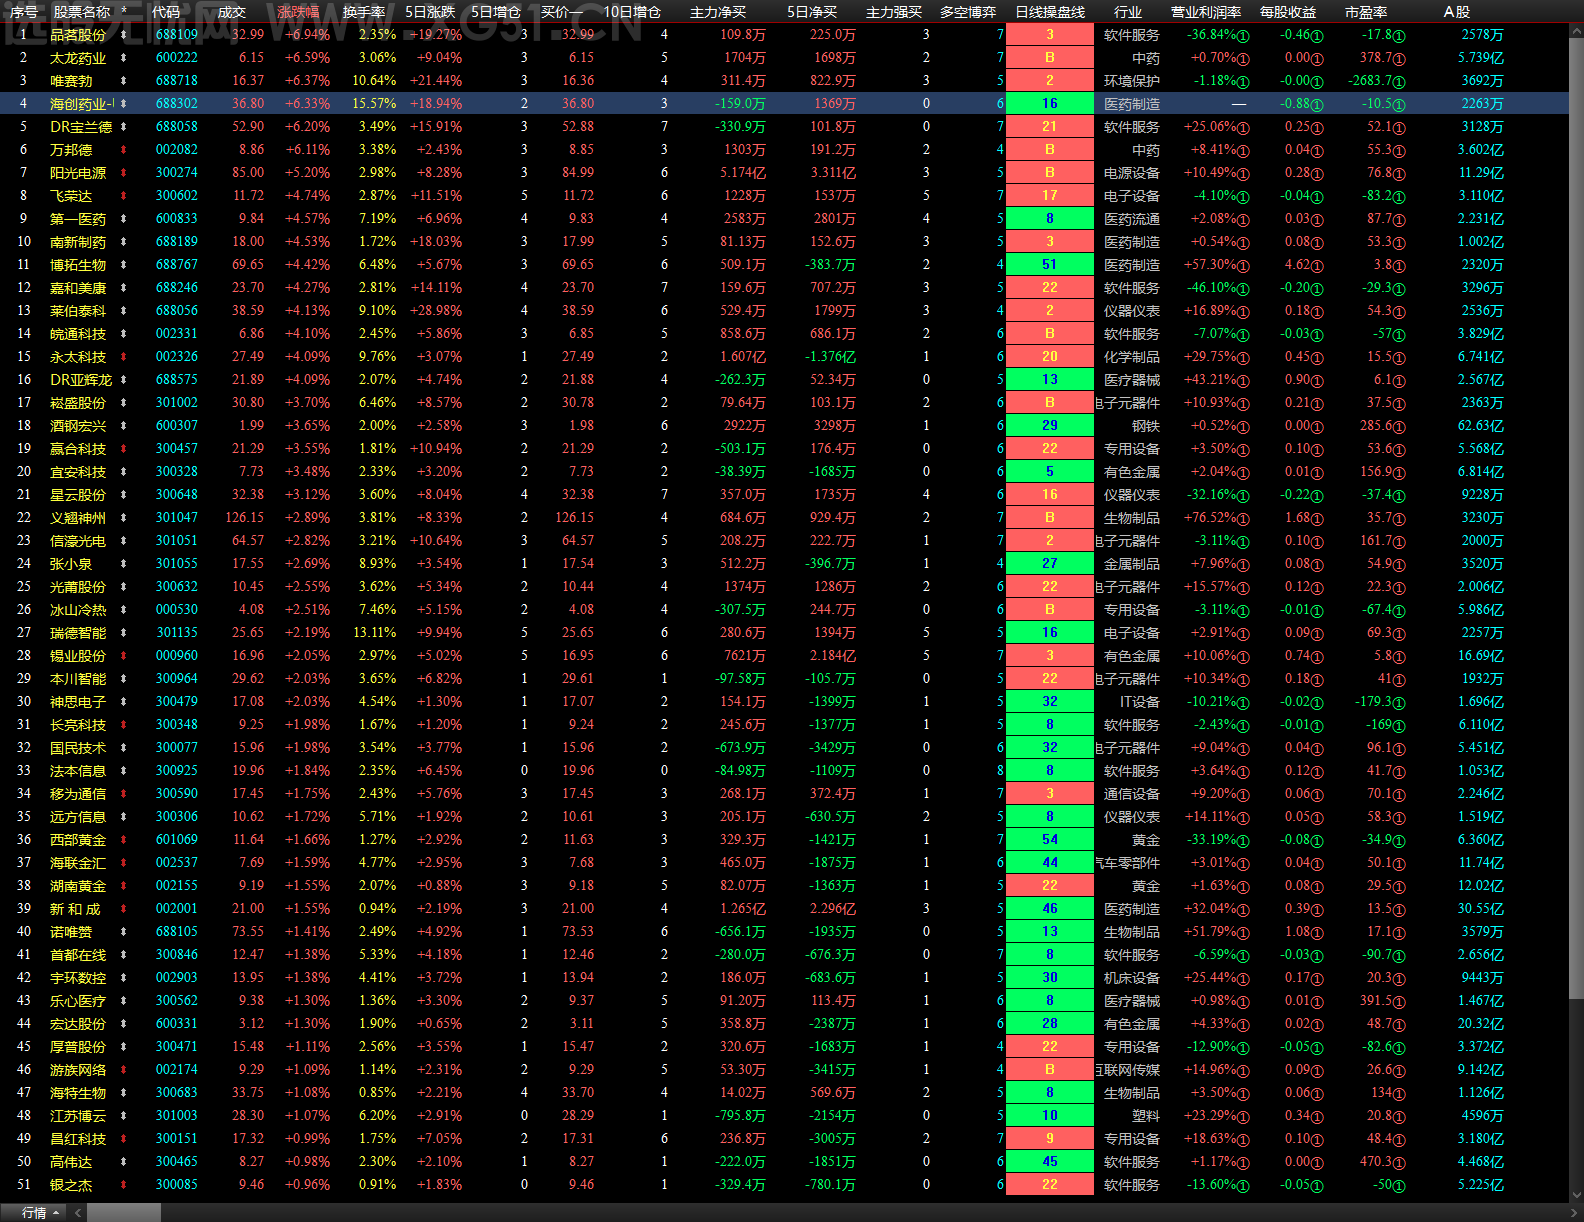Click the marker icon beside 博拓生物

[x=124, y=265]
